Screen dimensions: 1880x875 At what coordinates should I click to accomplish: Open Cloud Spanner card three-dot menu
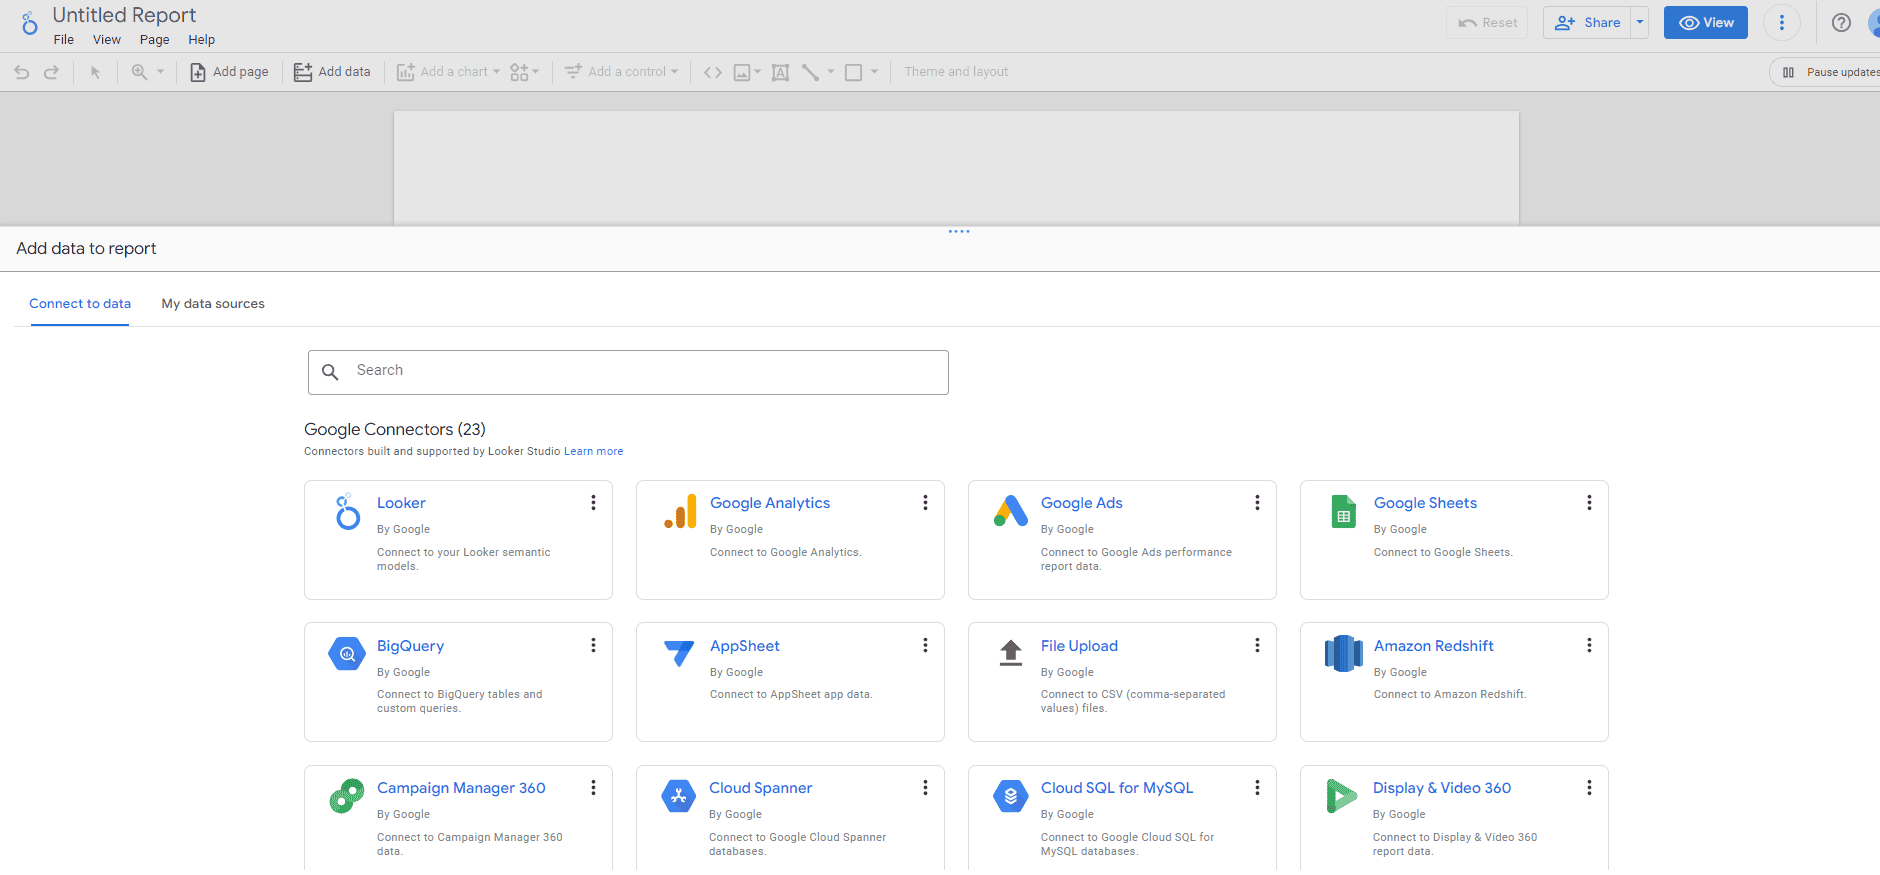pos(925,788)
